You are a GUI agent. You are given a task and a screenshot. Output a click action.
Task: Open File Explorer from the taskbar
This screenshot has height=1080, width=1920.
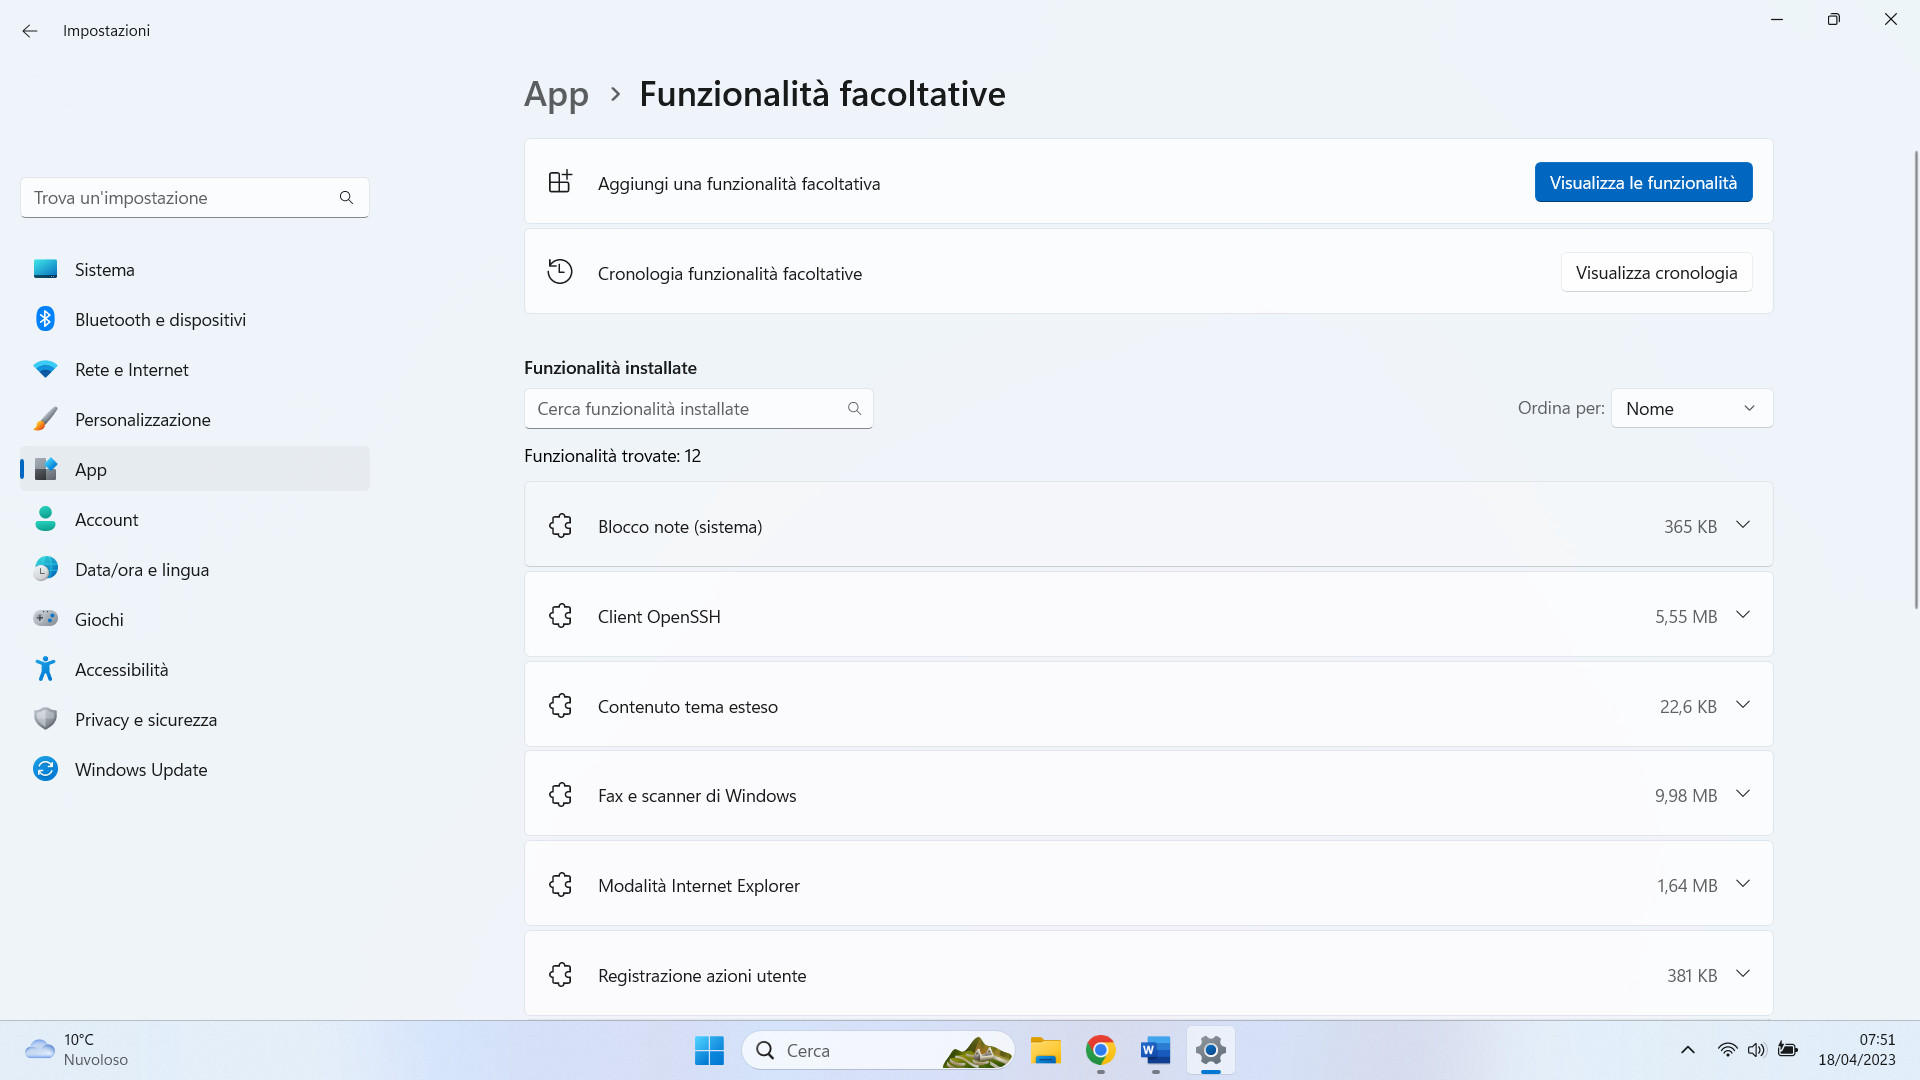1046,1051
